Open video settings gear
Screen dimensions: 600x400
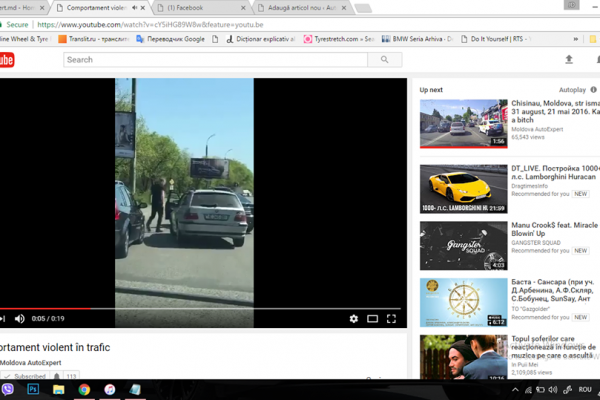(354, 318)
